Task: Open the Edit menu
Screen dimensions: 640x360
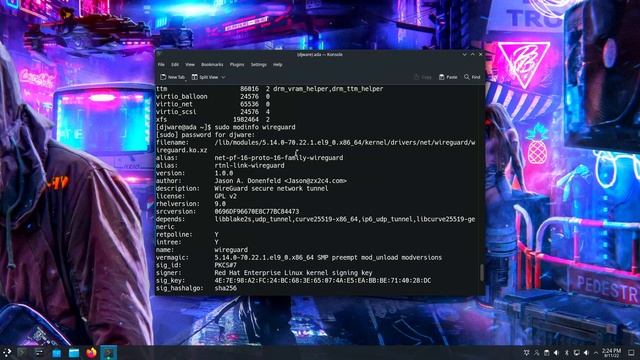Action: (175, 64)
